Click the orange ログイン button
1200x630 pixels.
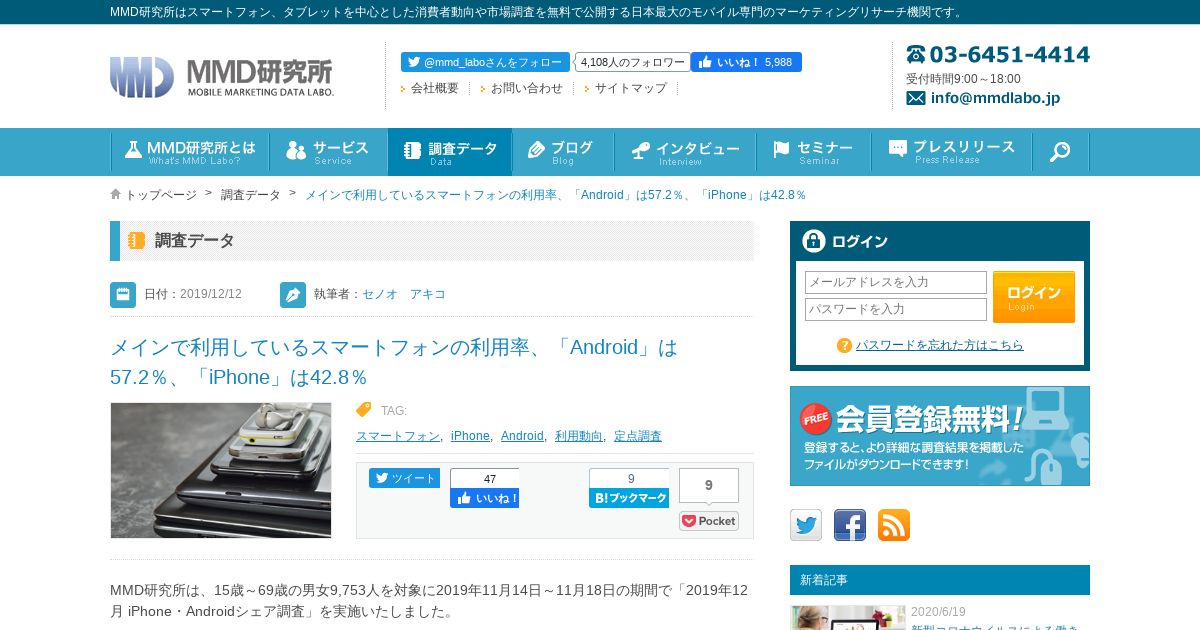pyautogui.click(x=1034, y=296)
